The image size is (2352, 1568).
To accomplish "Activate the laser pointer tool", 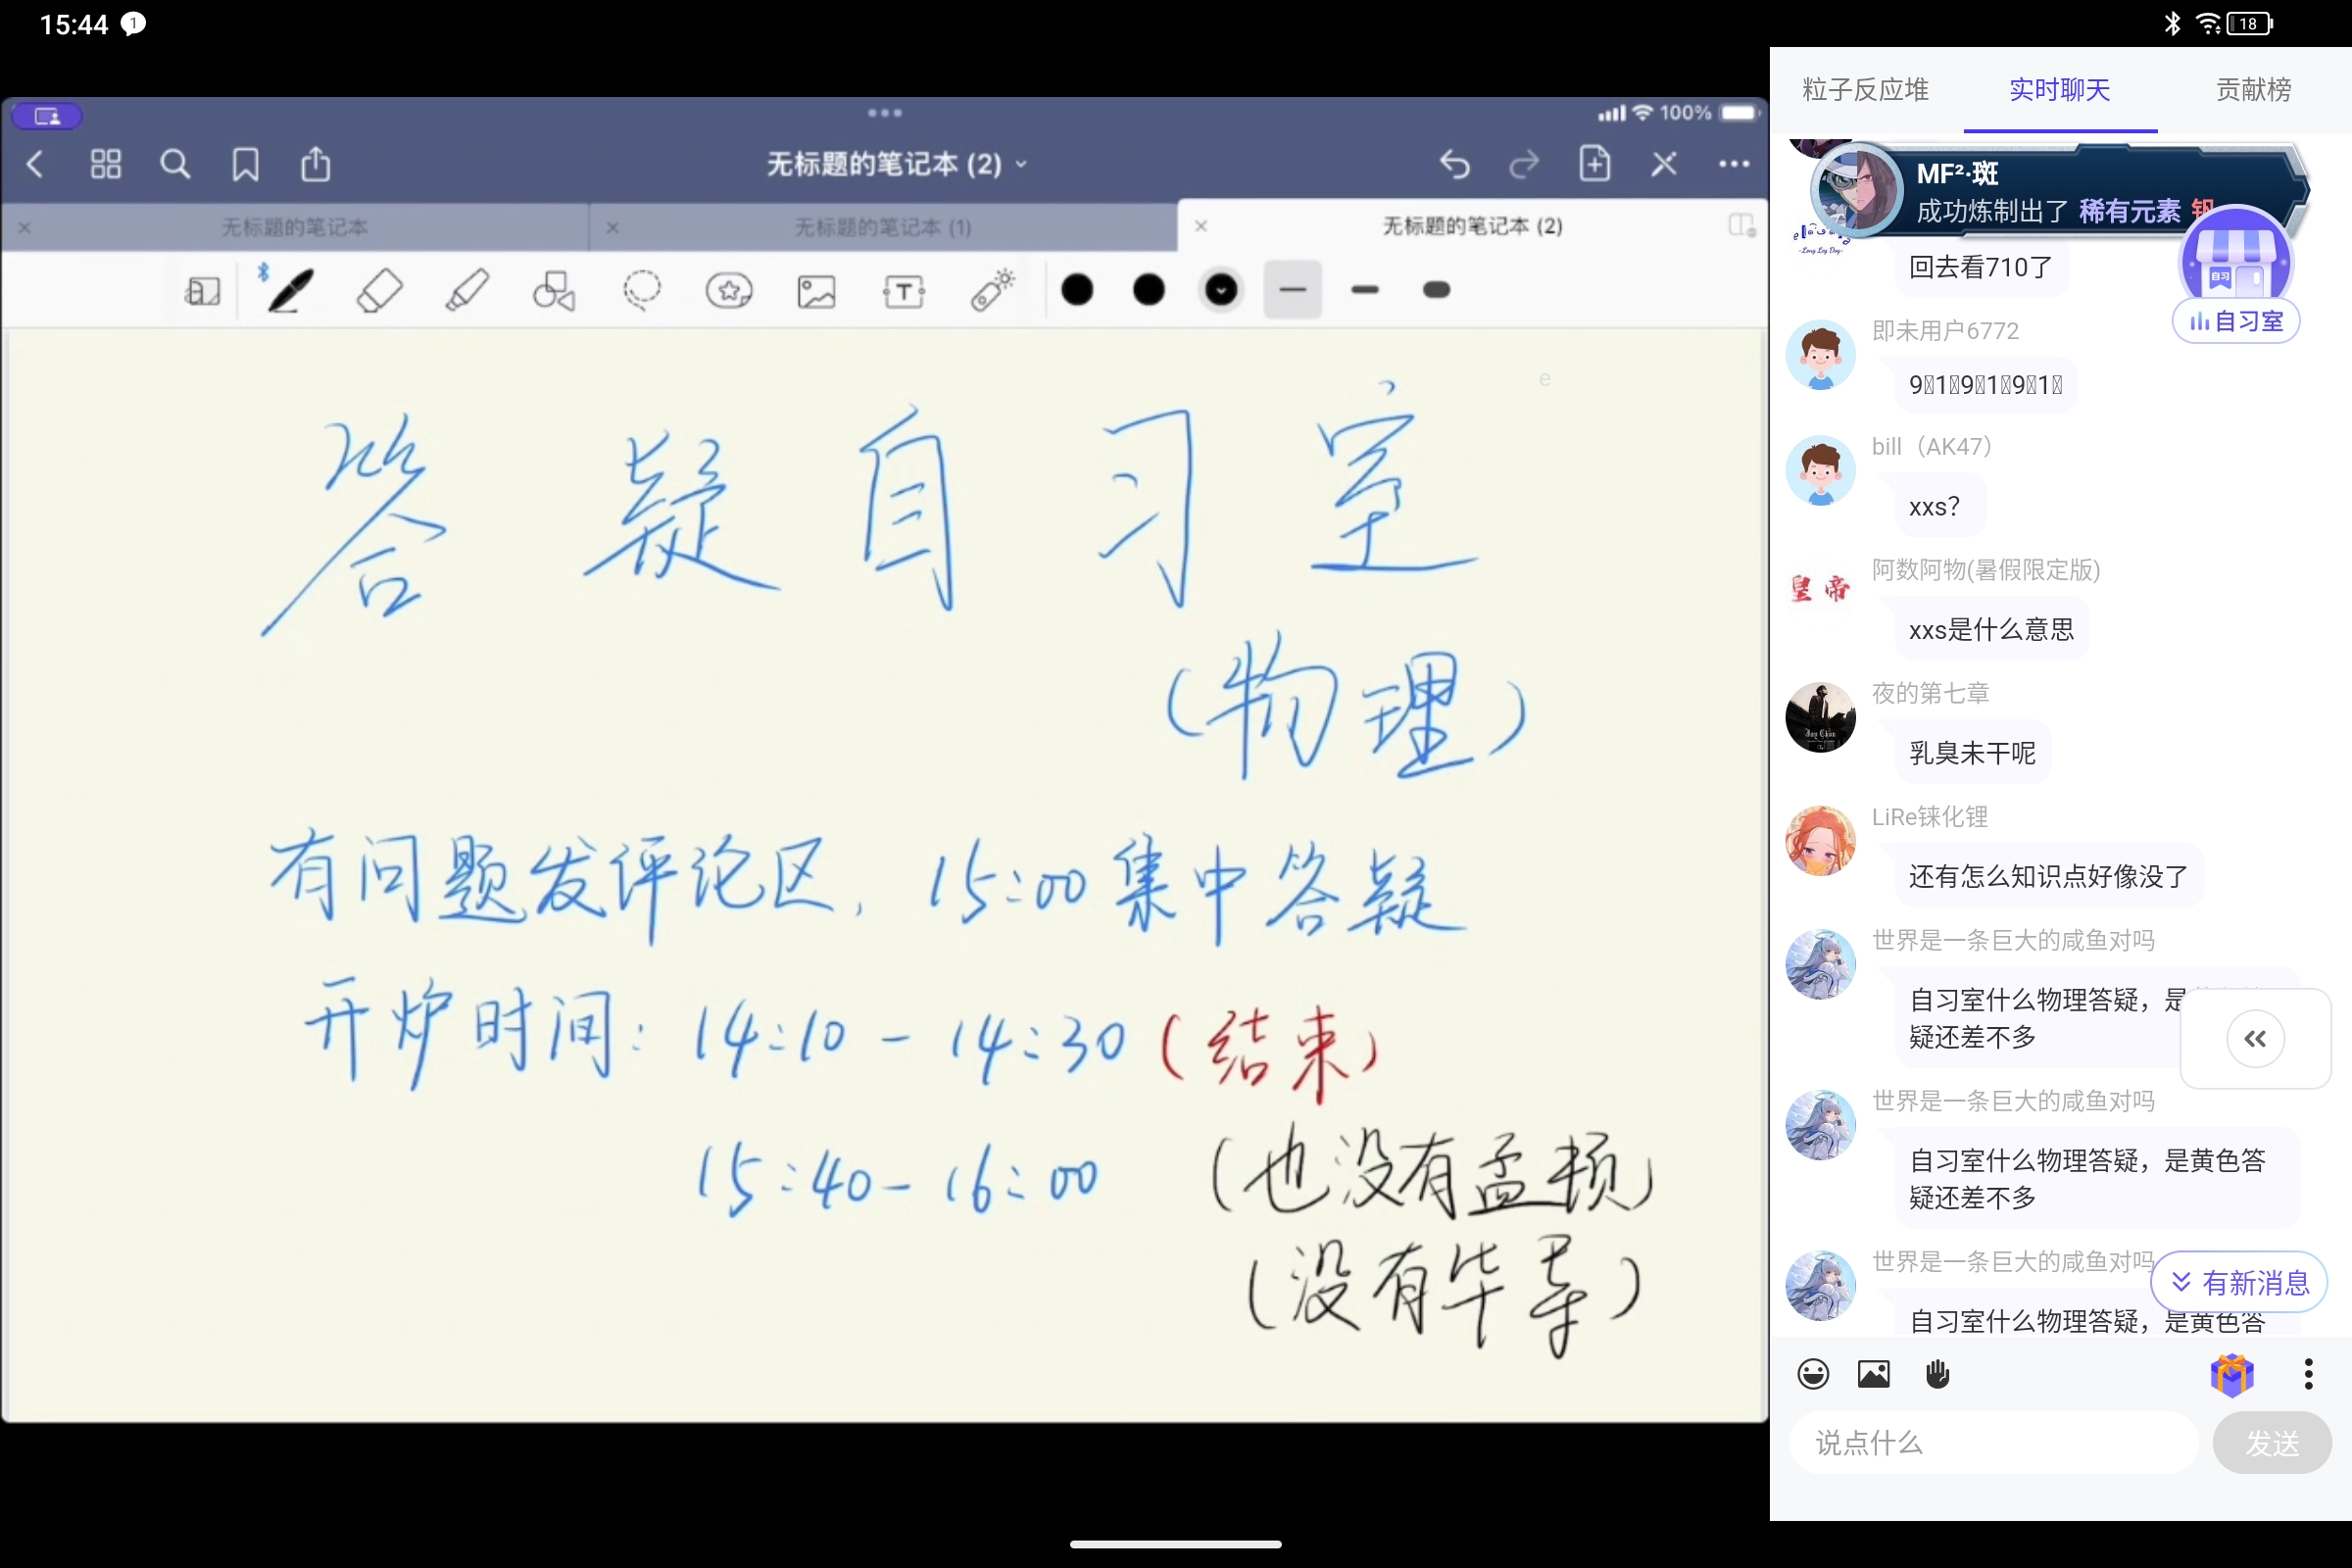I will (x=992, y=290).
